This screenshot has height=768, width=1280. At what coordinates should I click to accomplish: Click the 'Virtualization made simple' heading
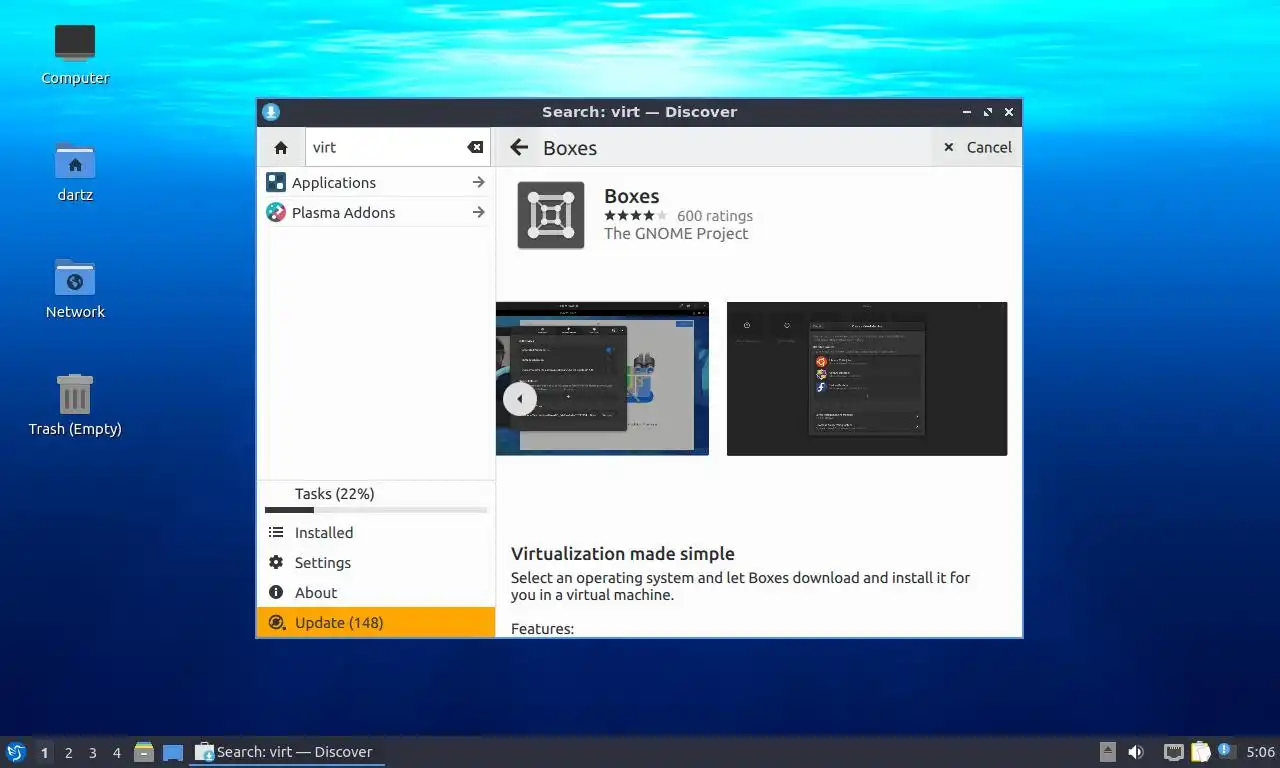tap(622, 553)
